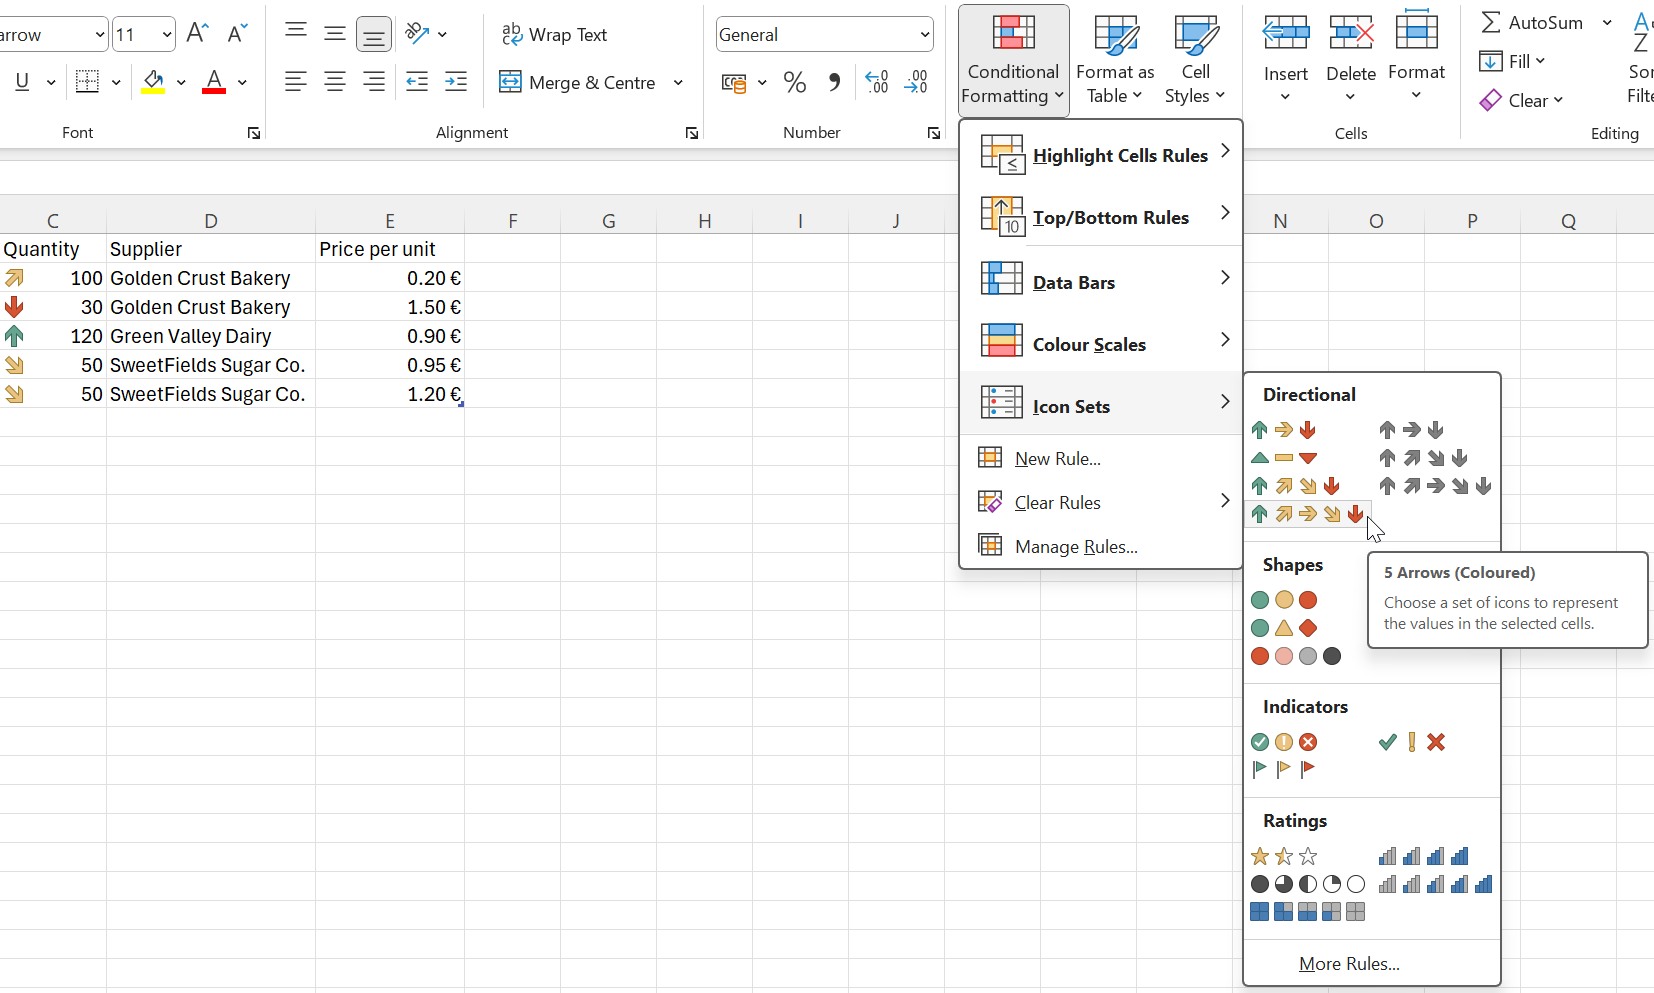Choose the 3 Symbols (Circled) indicator set
Image resolution: width=1654 pixels, height=993 pixels.
(1283, 742)
